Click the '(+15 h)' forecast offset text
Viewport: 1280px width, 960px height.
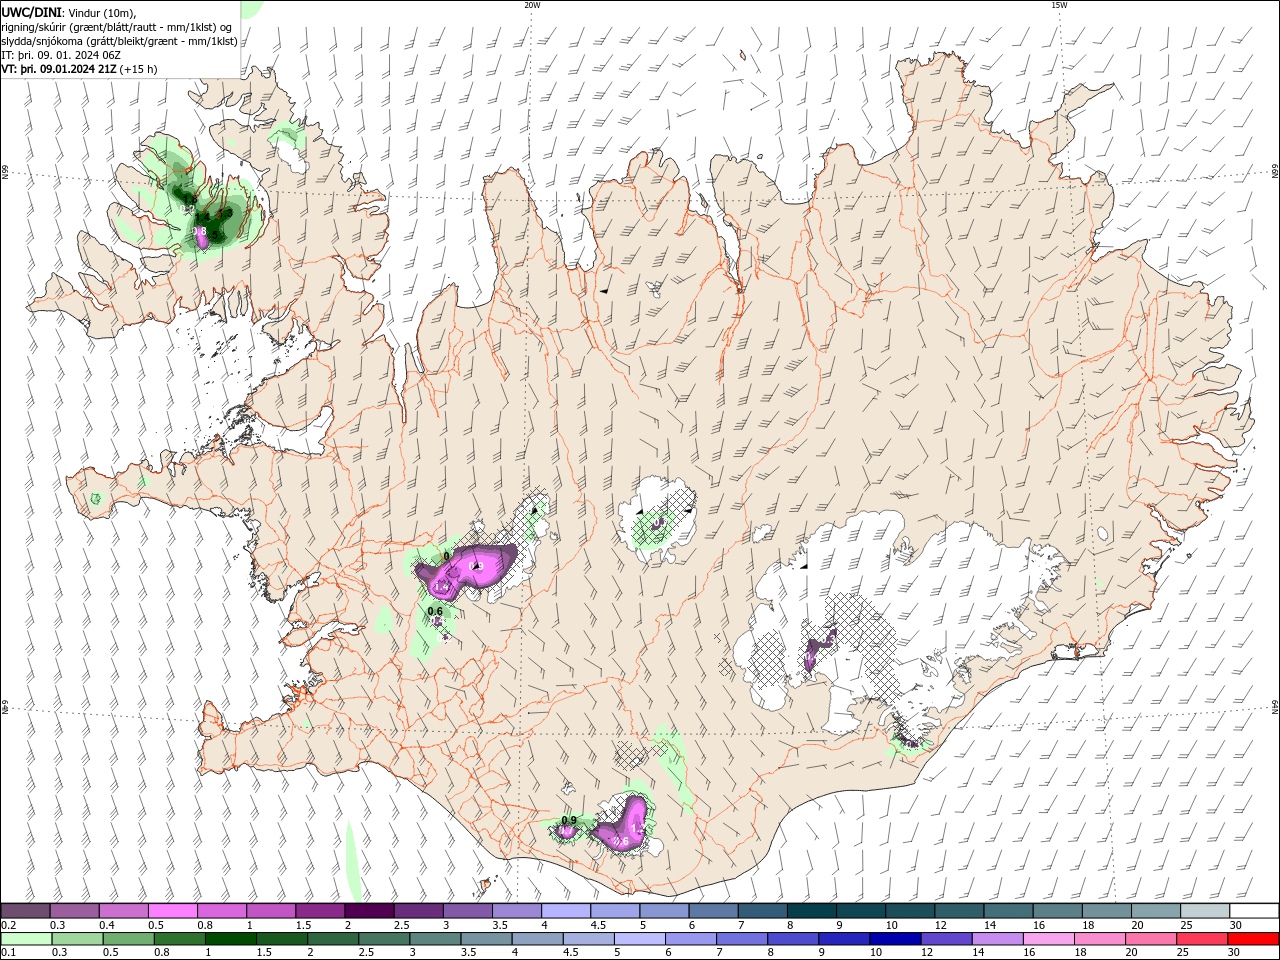point(138,69)
